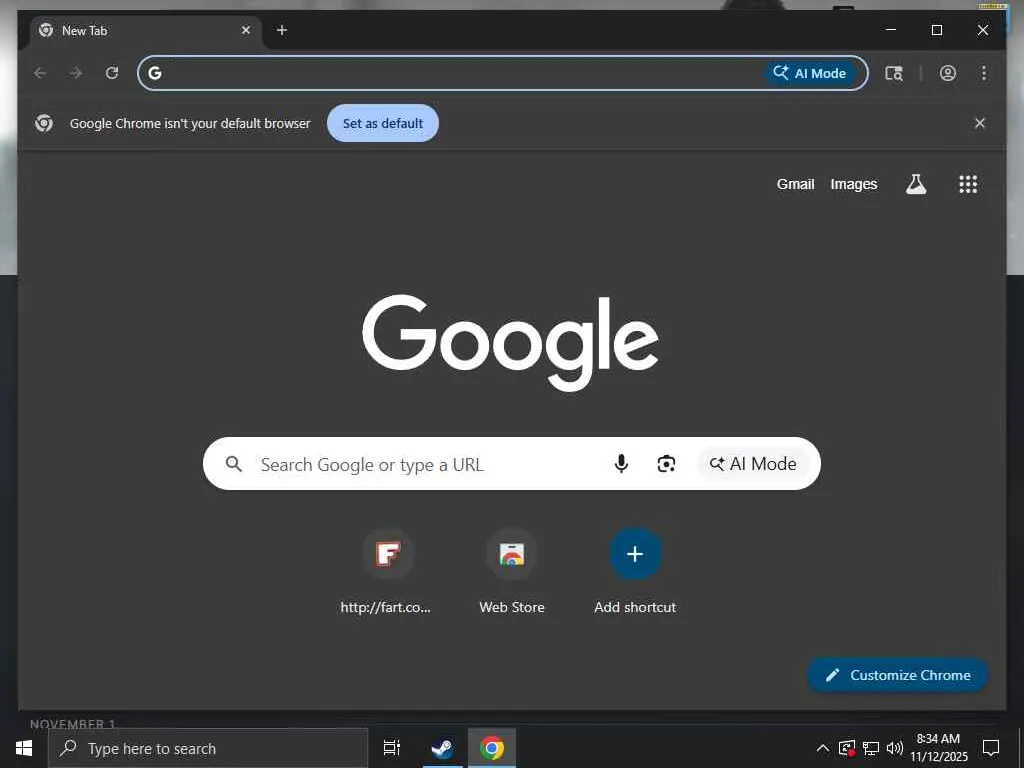Close the New Tab tab

pyautogui.click(x=246, y=30)
